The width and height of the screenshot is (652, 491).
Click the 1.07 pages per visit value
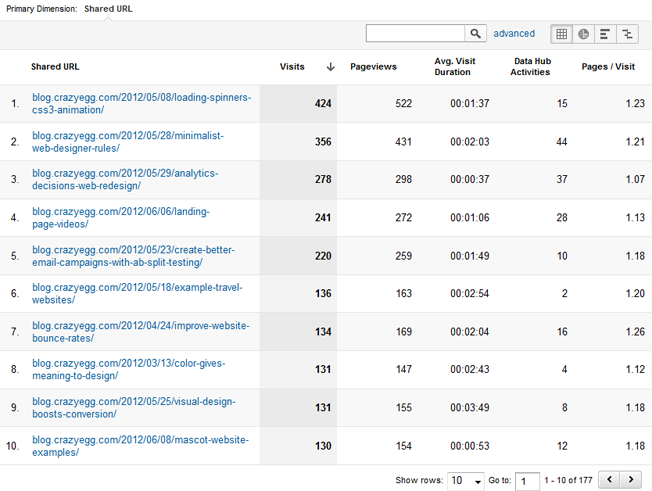[635, 179]
